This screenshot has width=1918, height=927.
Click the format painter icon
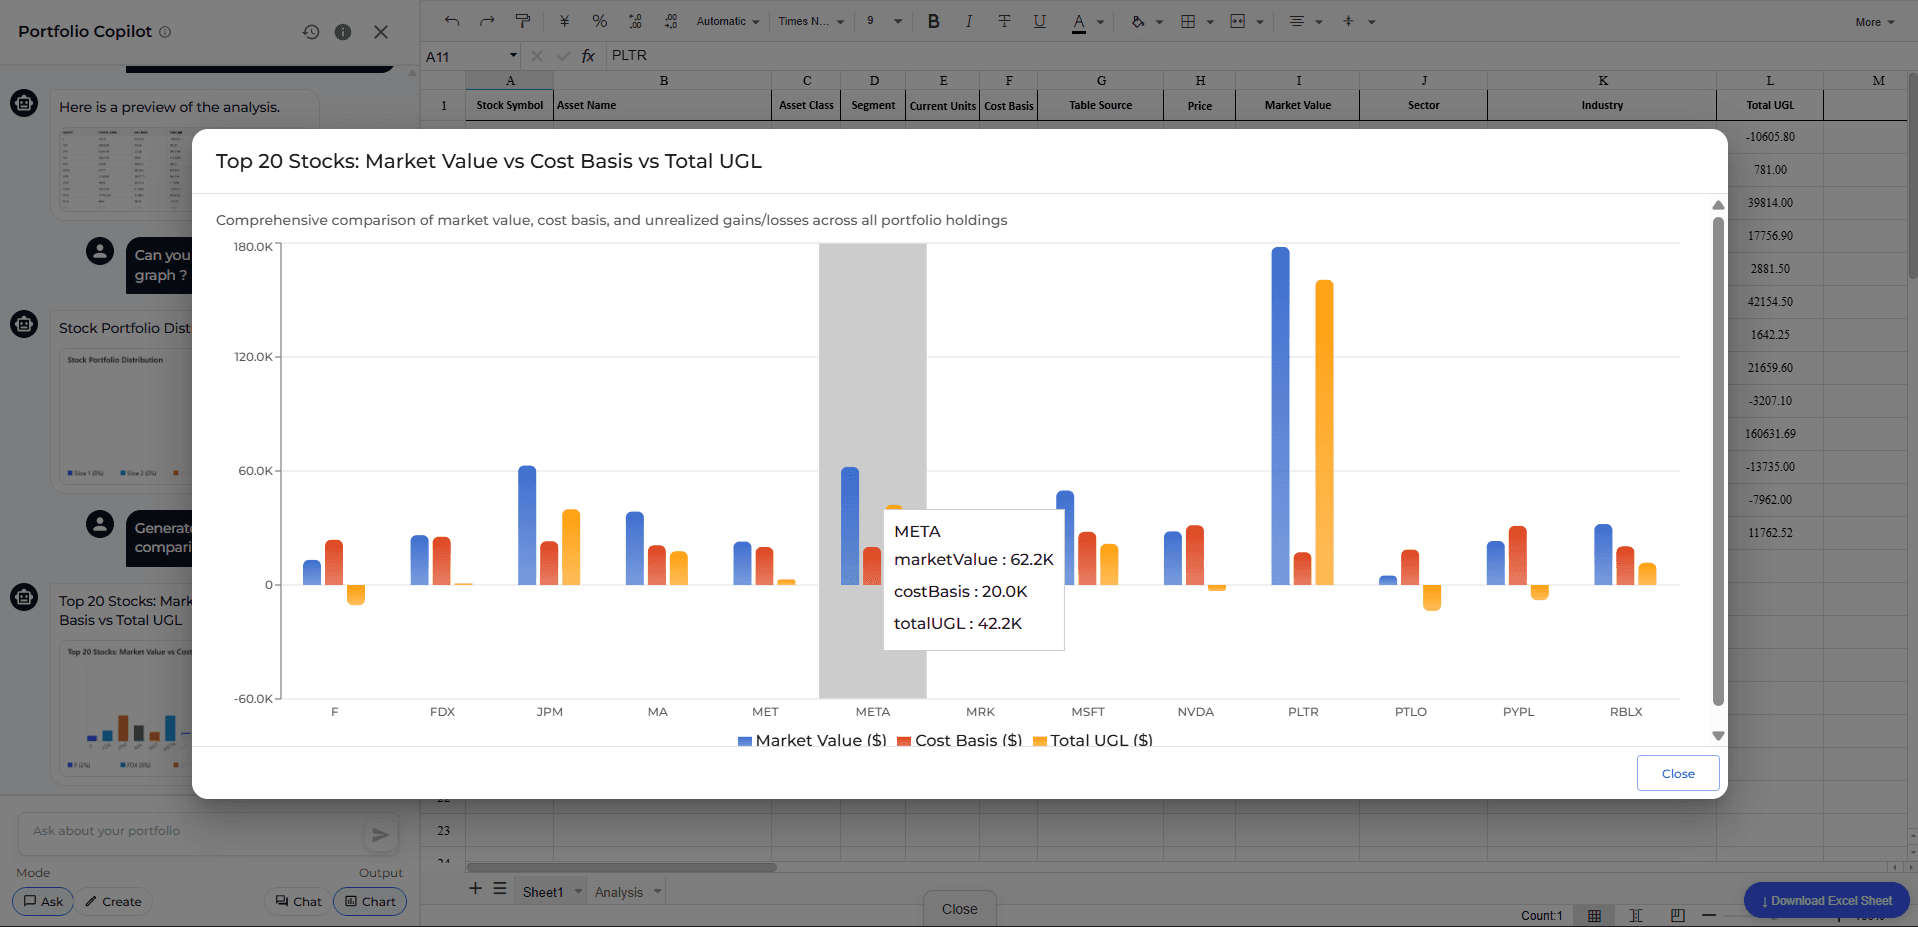[x=522, y=21]
